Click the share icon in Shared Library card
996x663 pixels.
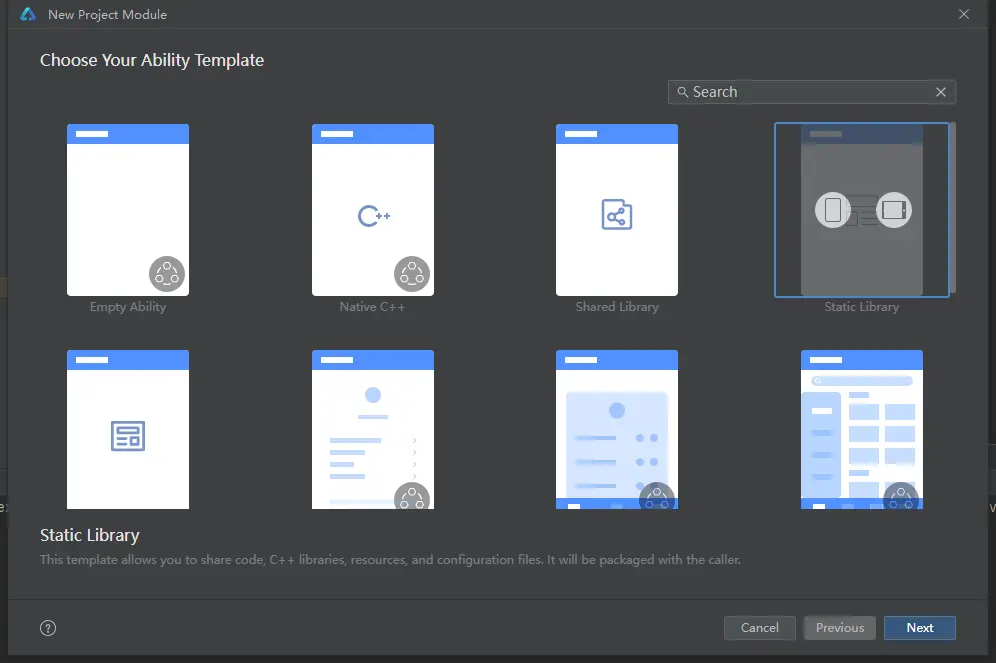617,215
